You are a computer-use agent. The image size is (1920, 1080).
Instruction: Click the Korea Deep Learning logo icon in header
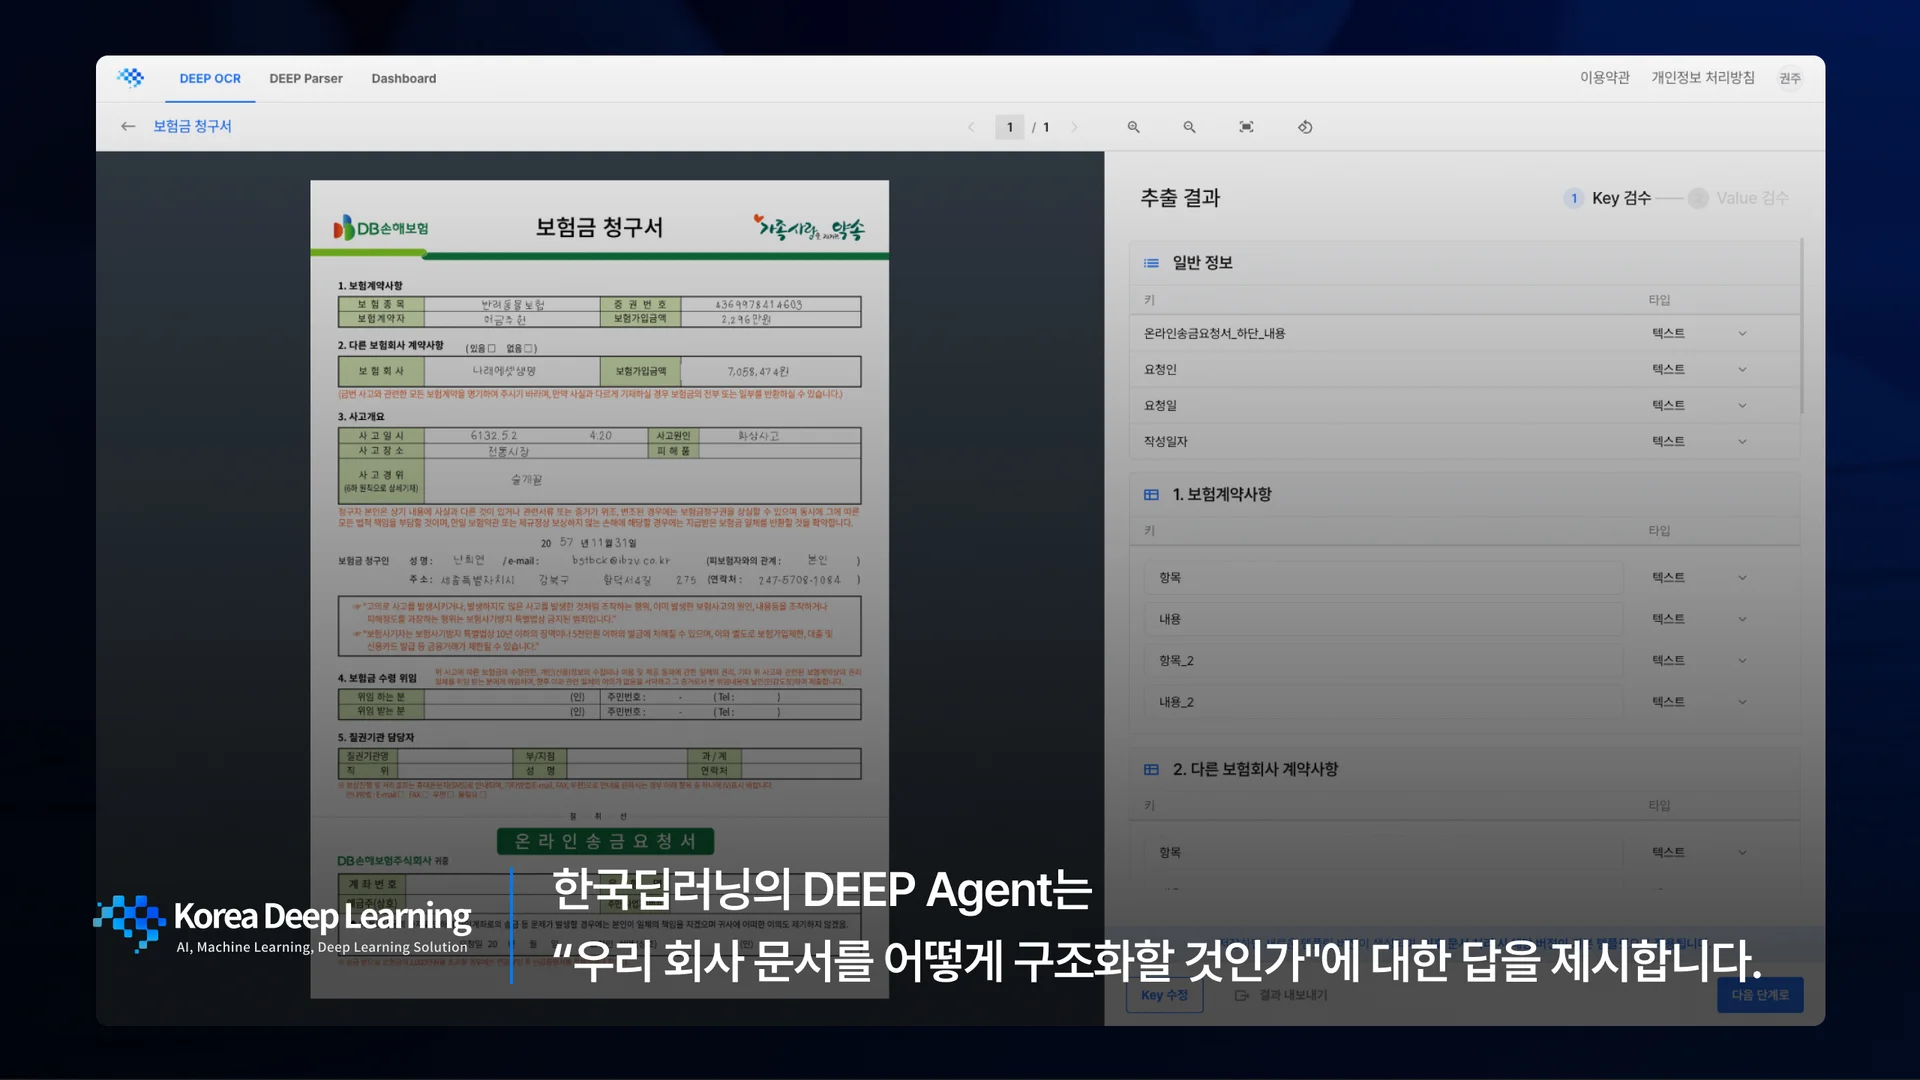click(x=130, y=78)
